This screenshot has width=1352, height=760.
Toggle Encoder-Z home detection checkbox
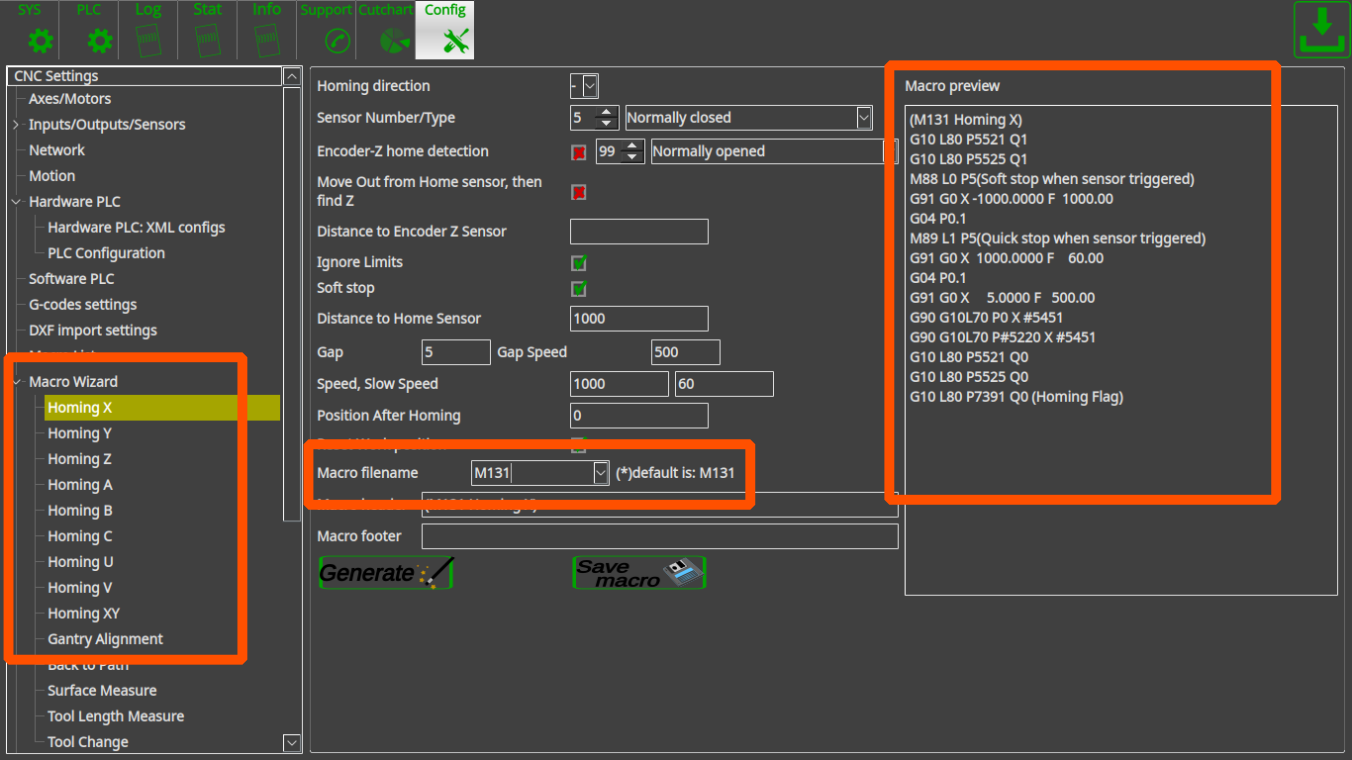pyautogui.click(x=579, y=152)
